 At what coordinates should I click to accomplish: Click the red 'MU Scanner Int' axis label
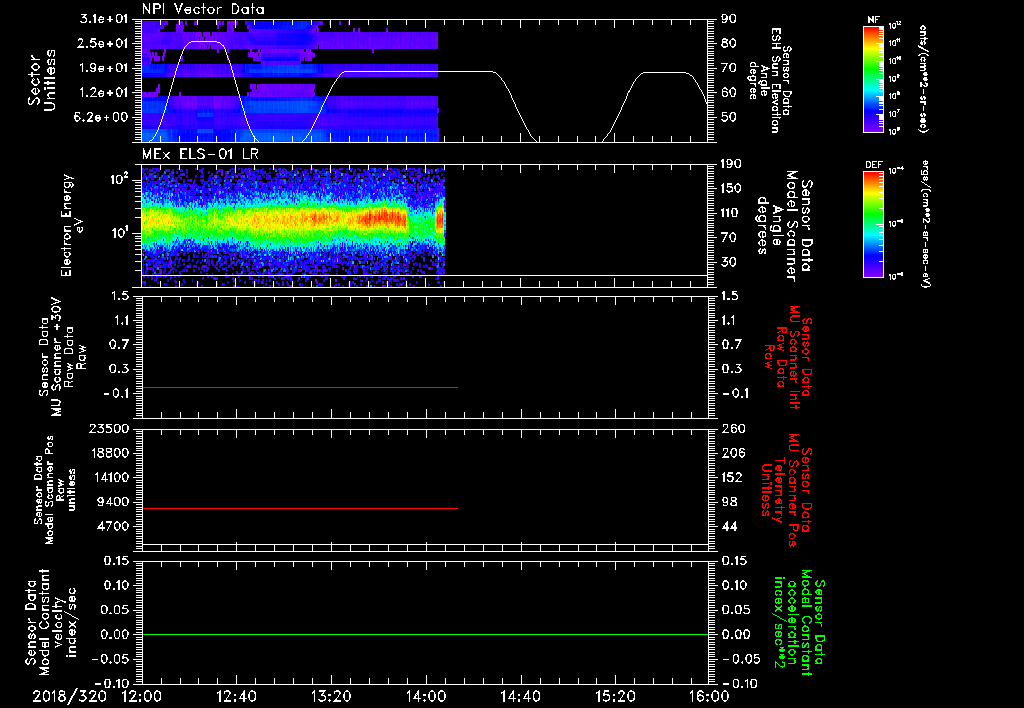[x=793, y=357]
